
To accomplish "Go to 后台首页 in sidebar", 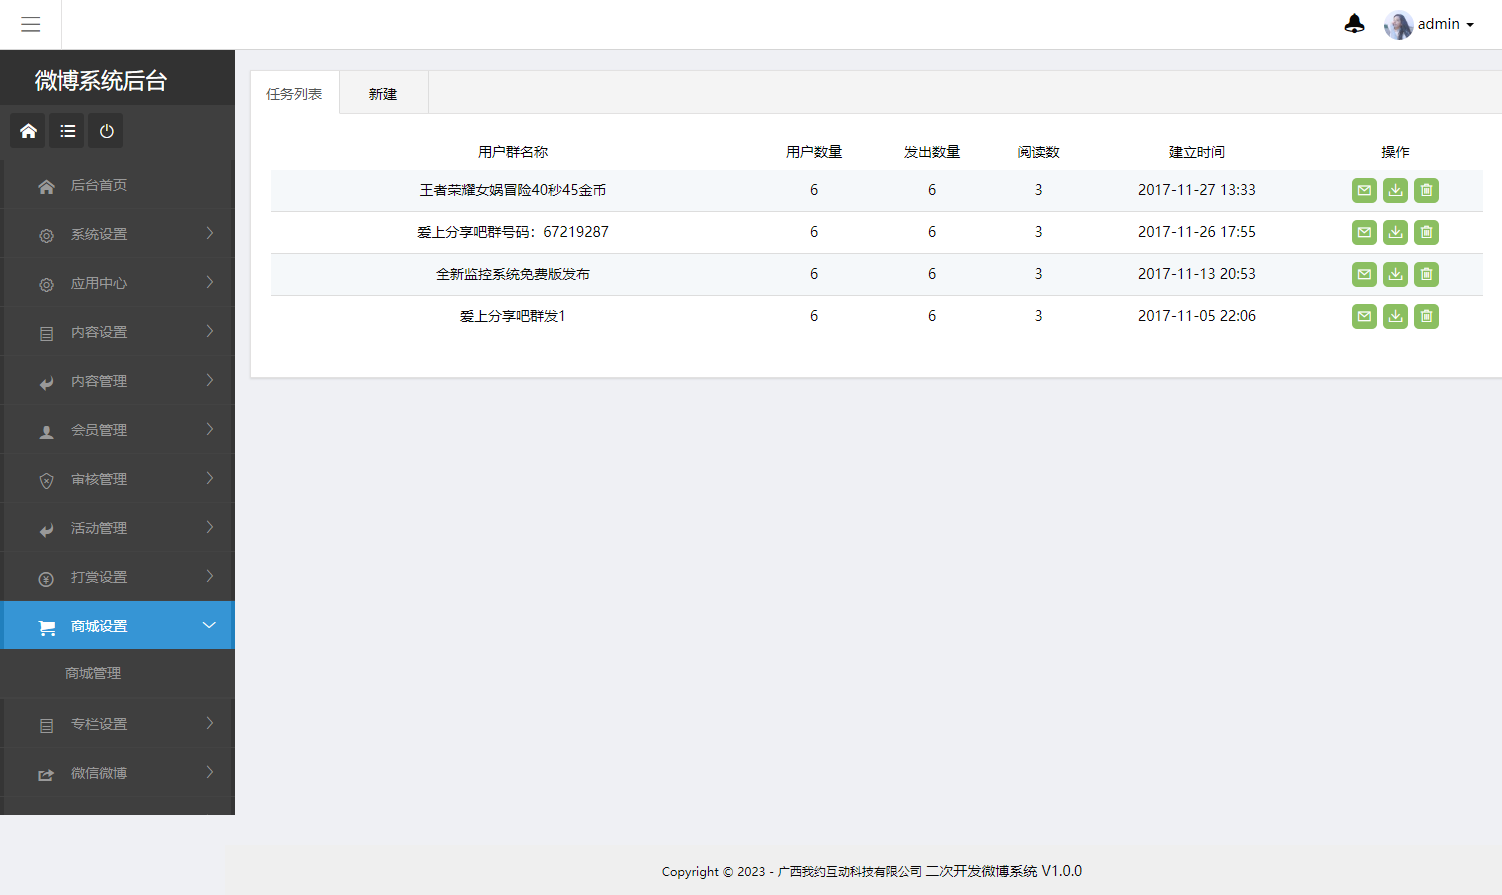I will [98, 185].
